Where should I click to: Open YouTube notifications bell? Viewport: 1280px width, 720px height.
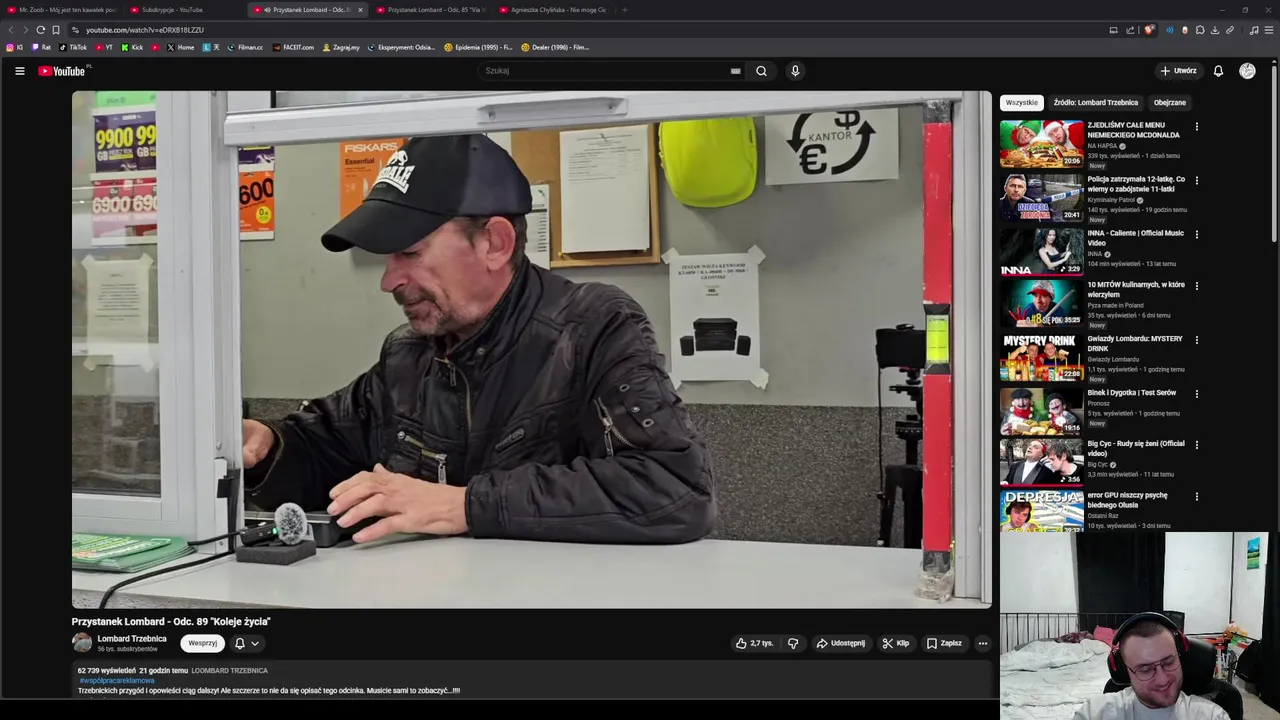1218,71
